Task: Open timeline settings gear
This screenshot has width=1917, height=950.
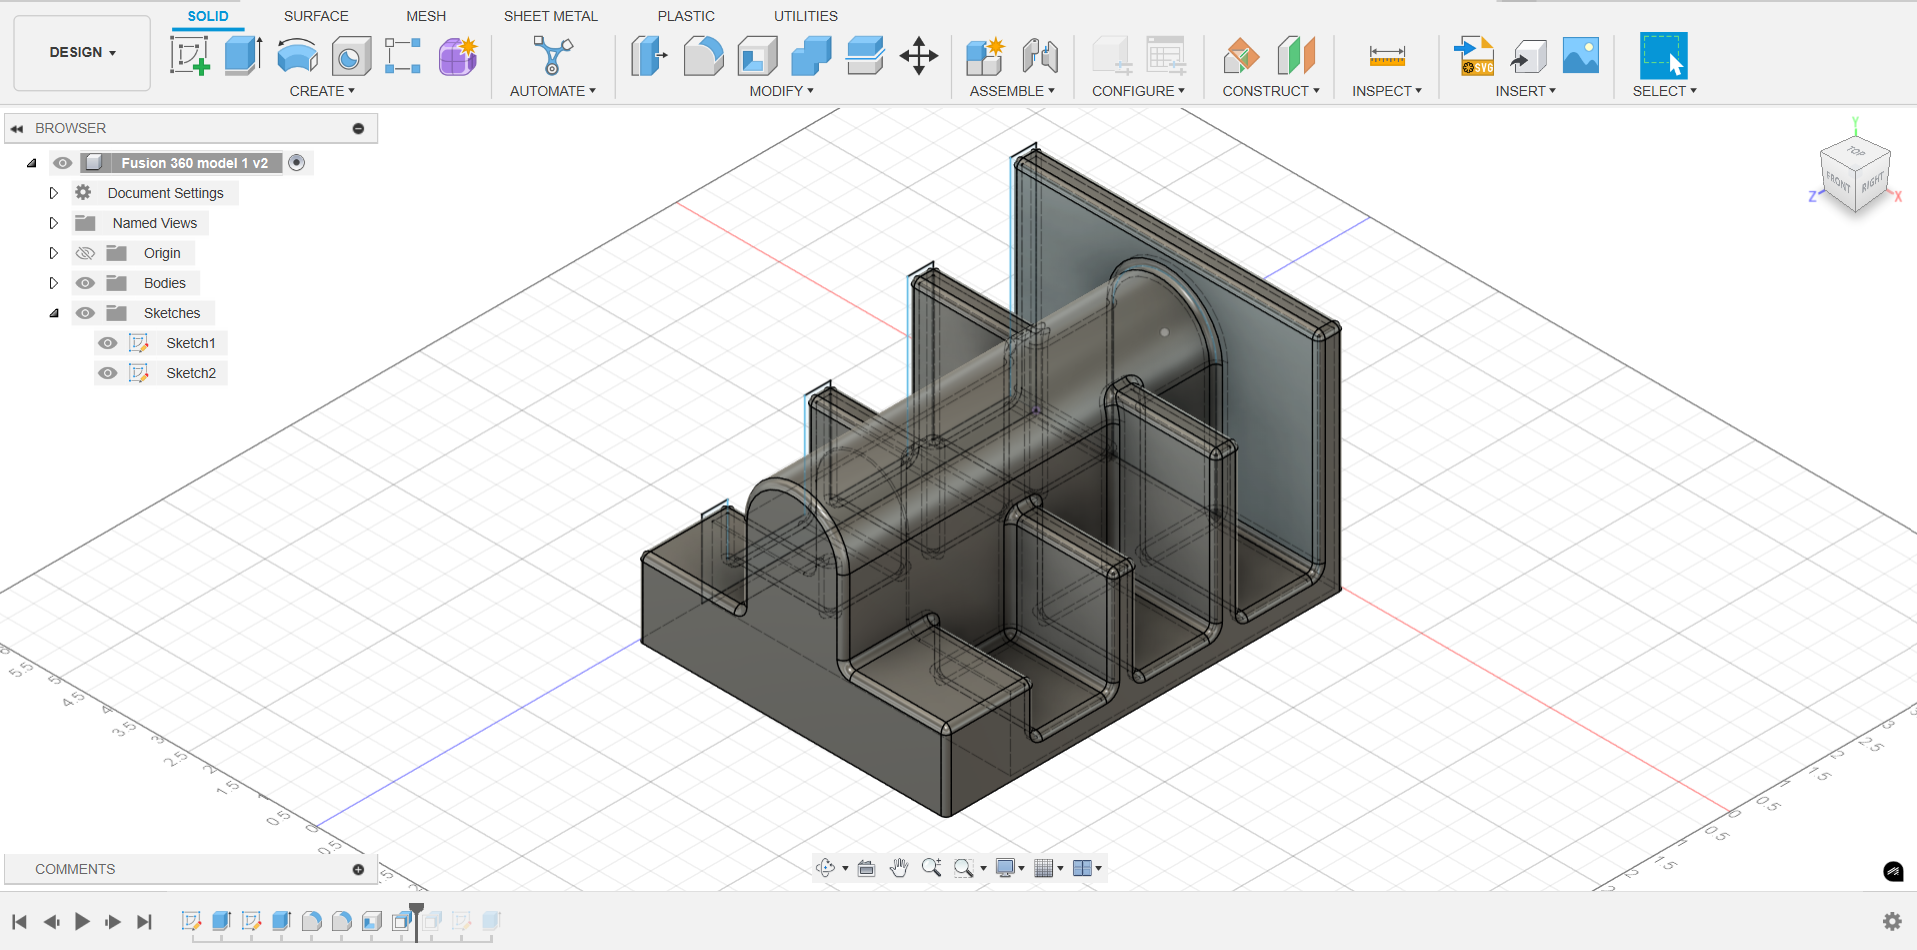Action: pos(1892,921)
